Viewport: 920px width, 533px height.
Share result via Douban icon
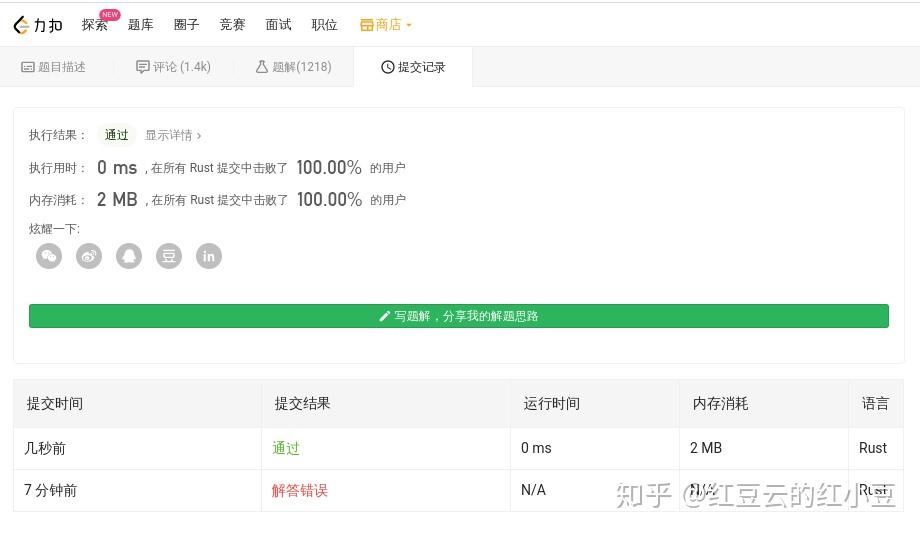point(169,256)
